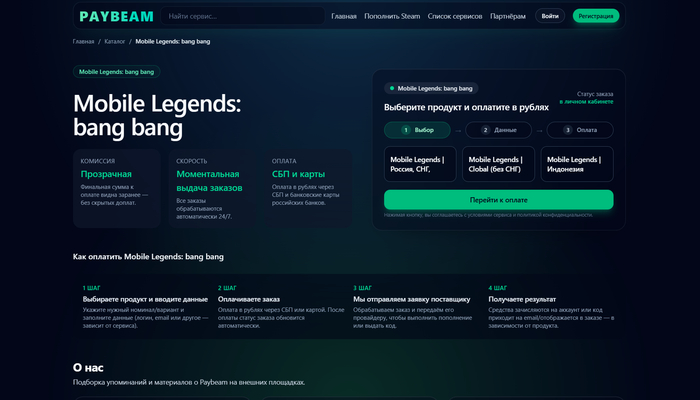700x400 pixels.
Task: Click Перейти к оплате button
Action: 499,200
